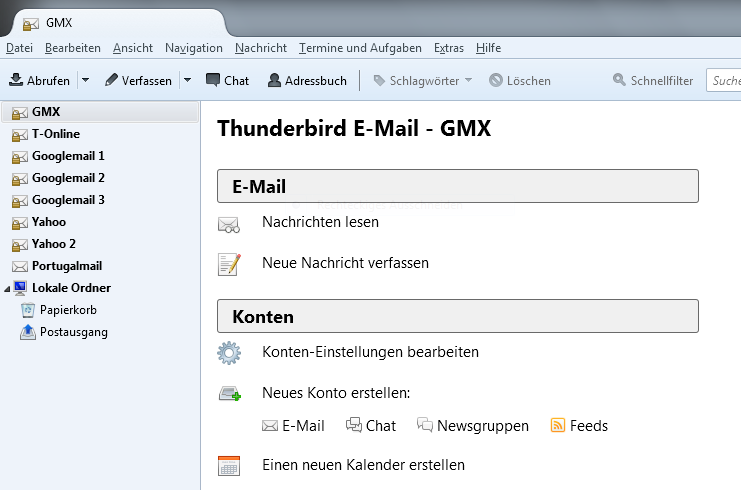741x490 pixels.
Task: Click the Schnellfilter magnifier icon
Action: pos(619,79)
